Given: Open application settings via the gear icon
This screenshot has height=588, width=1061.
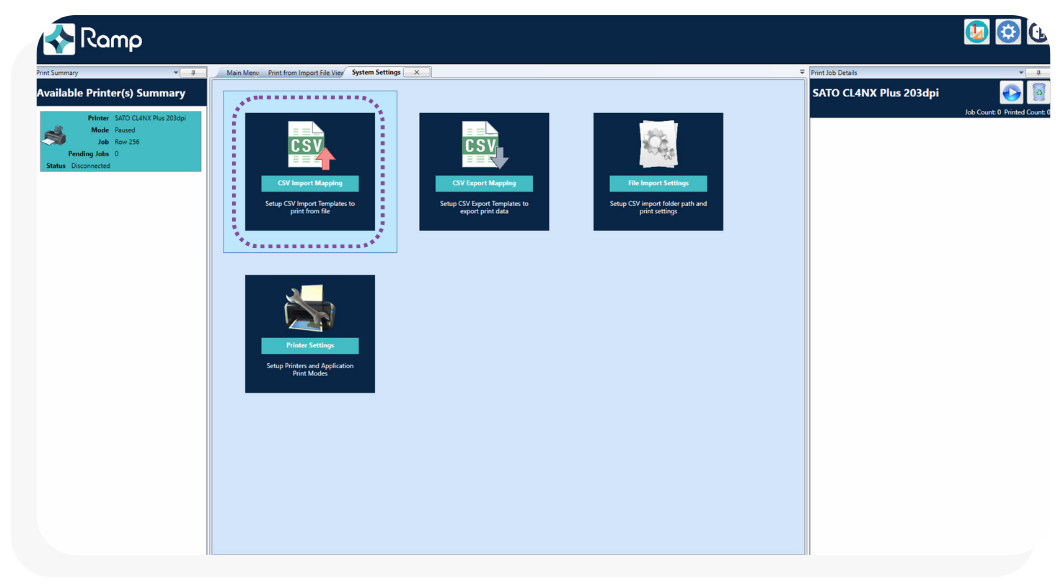Looking at the screenshot, I should (x=1008, y=31).
